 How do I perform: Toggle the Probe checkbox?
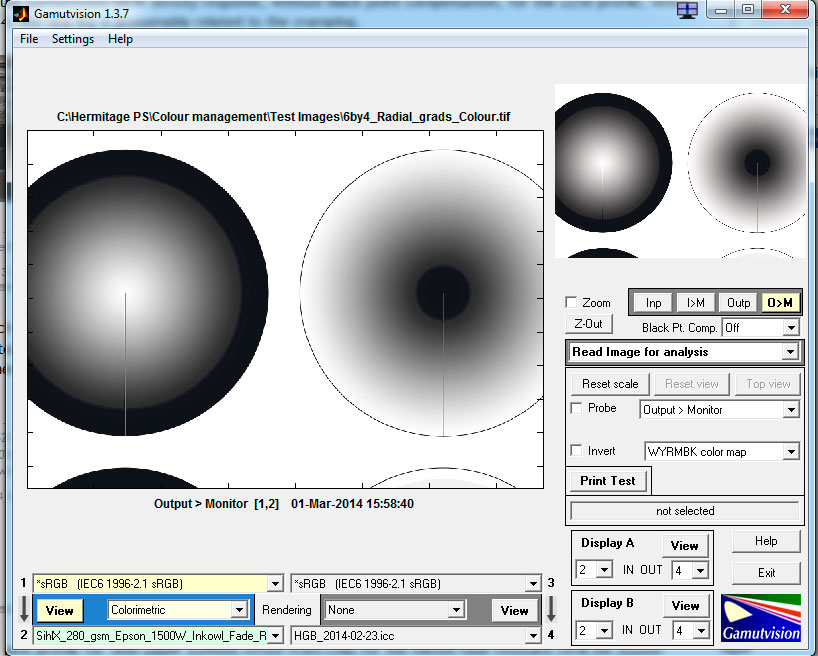pos(576,408)
